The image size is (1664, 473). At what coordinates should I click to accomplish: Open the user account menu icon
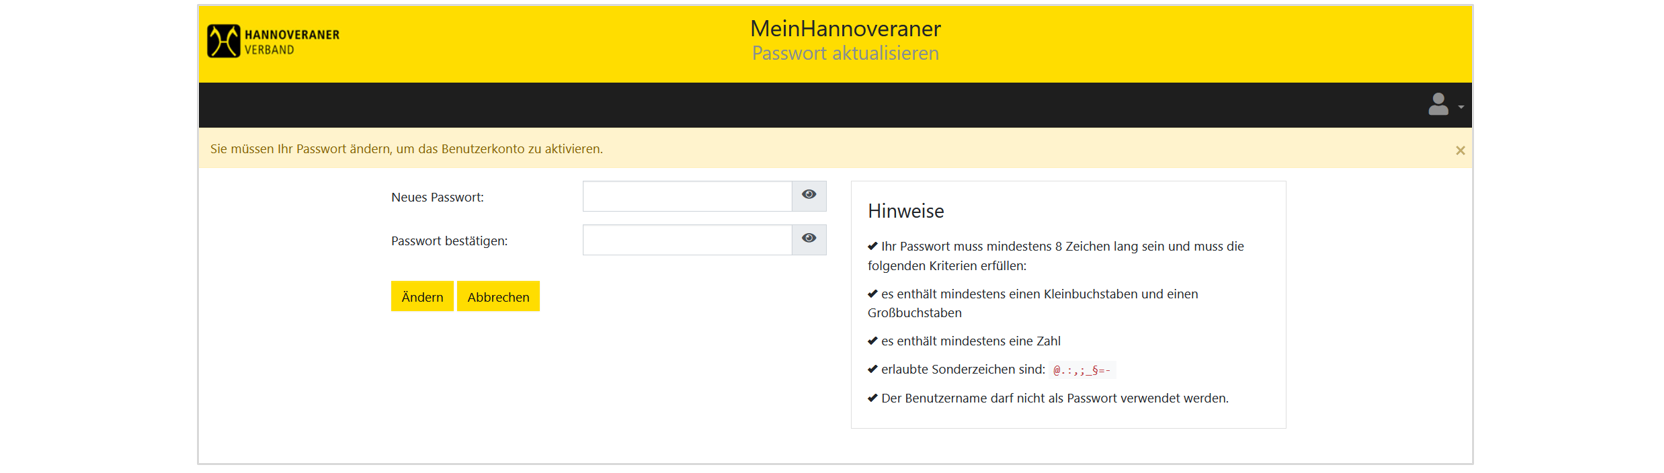click(x=1438, y=104)
